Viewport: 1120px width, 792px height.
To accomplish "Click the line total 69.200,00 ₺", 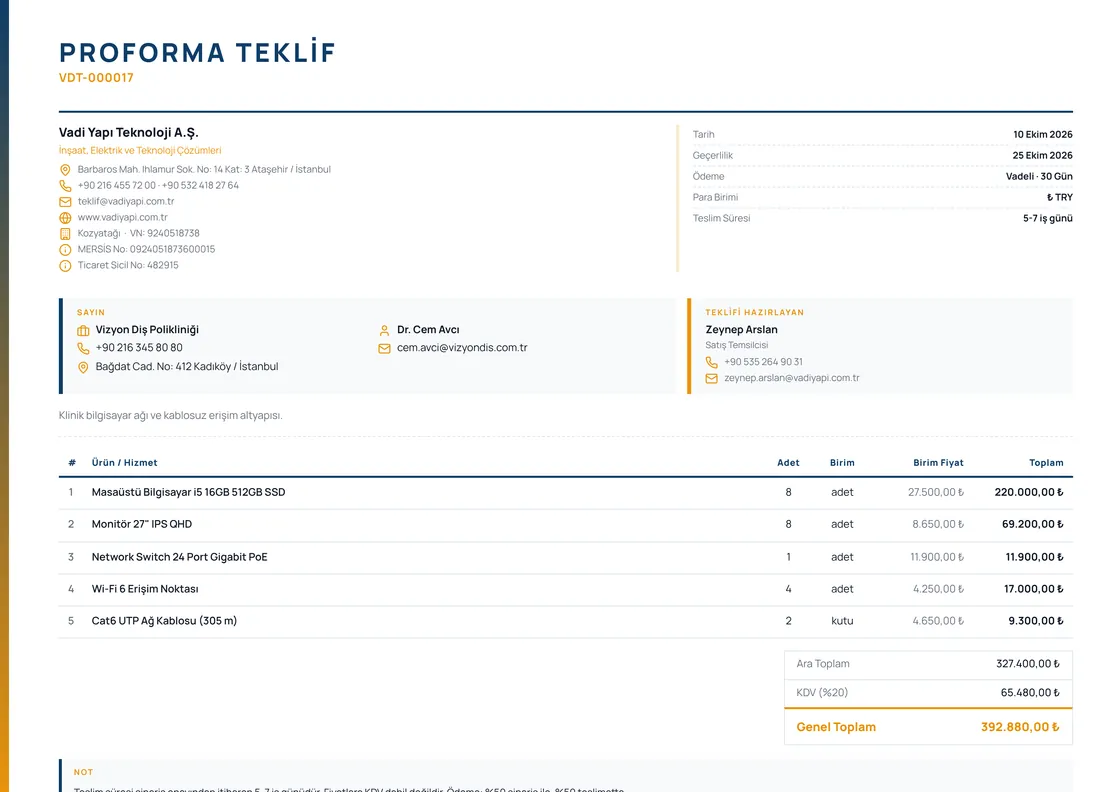I will [x=1032, y=525].
